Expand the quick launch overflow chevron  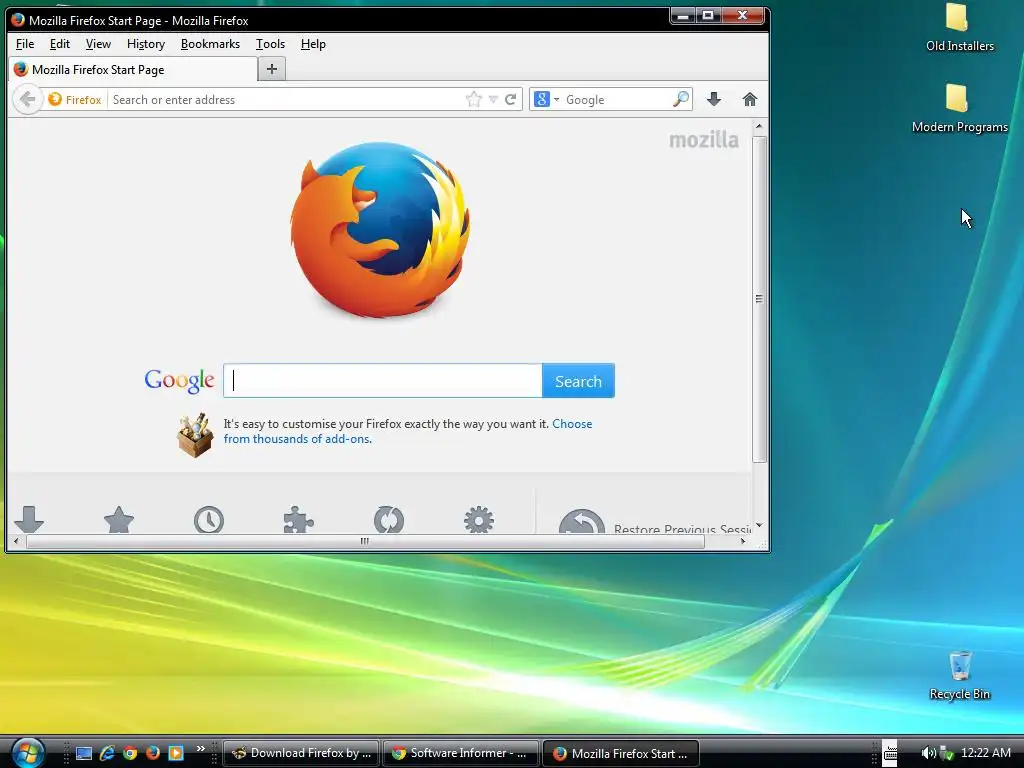coord(200,748)
